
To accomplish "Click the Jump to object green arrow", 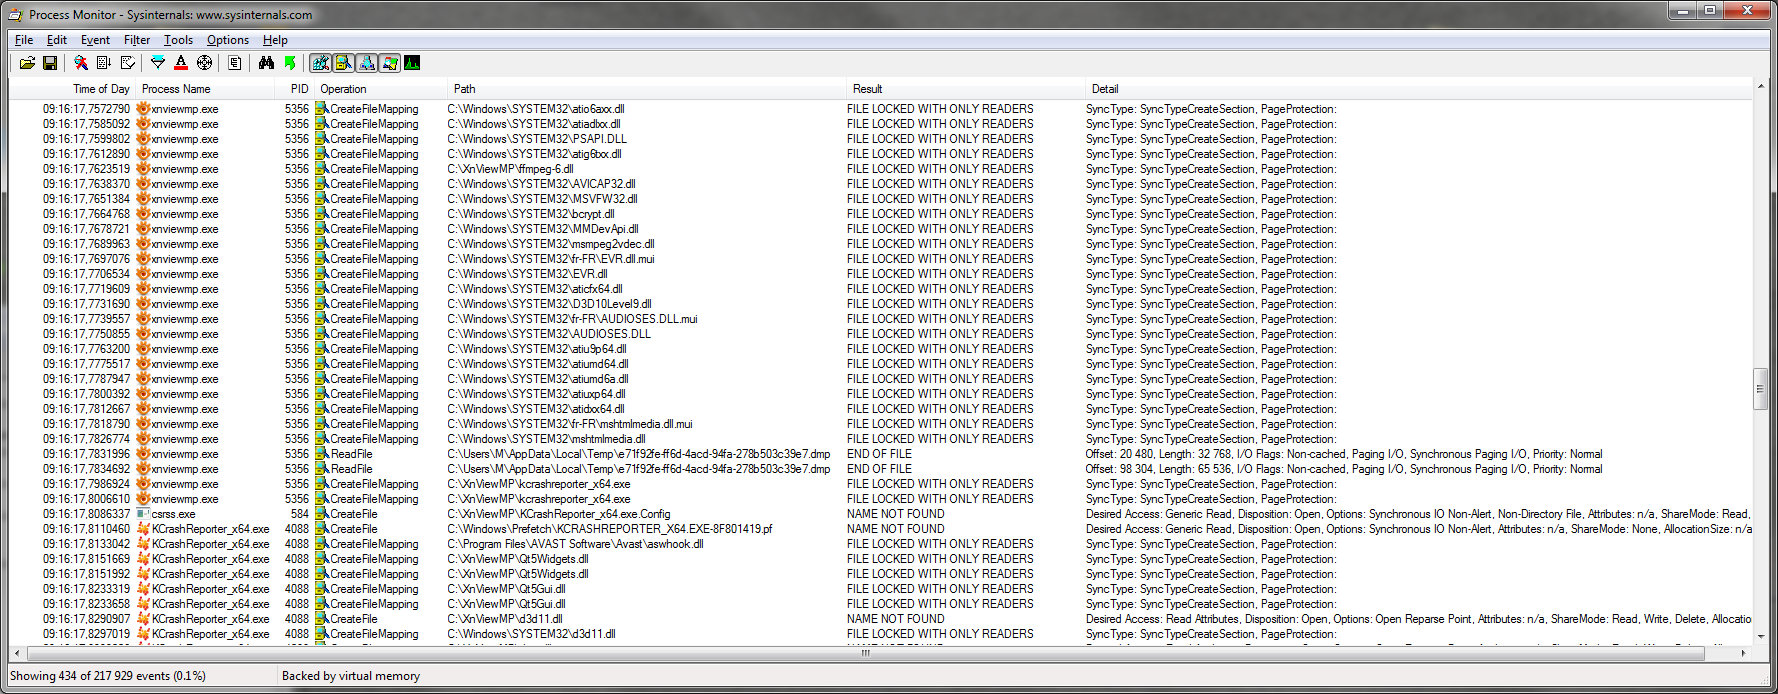I will tap(290, 63).
